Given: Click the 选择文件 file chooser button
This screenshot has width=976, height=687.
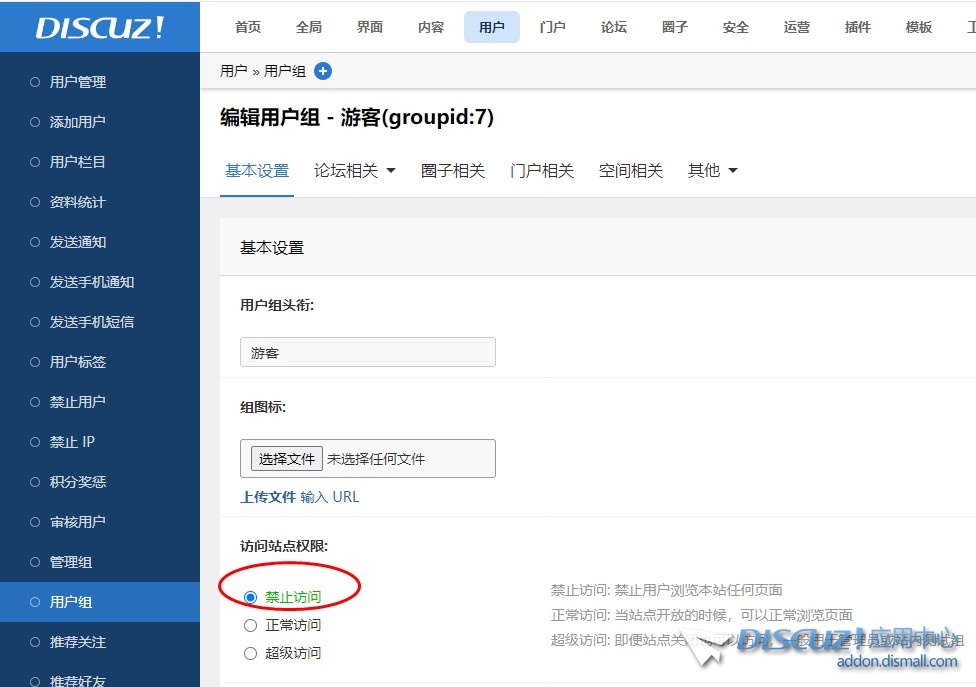Looking at the screenshot, I should tap(286, 458).
